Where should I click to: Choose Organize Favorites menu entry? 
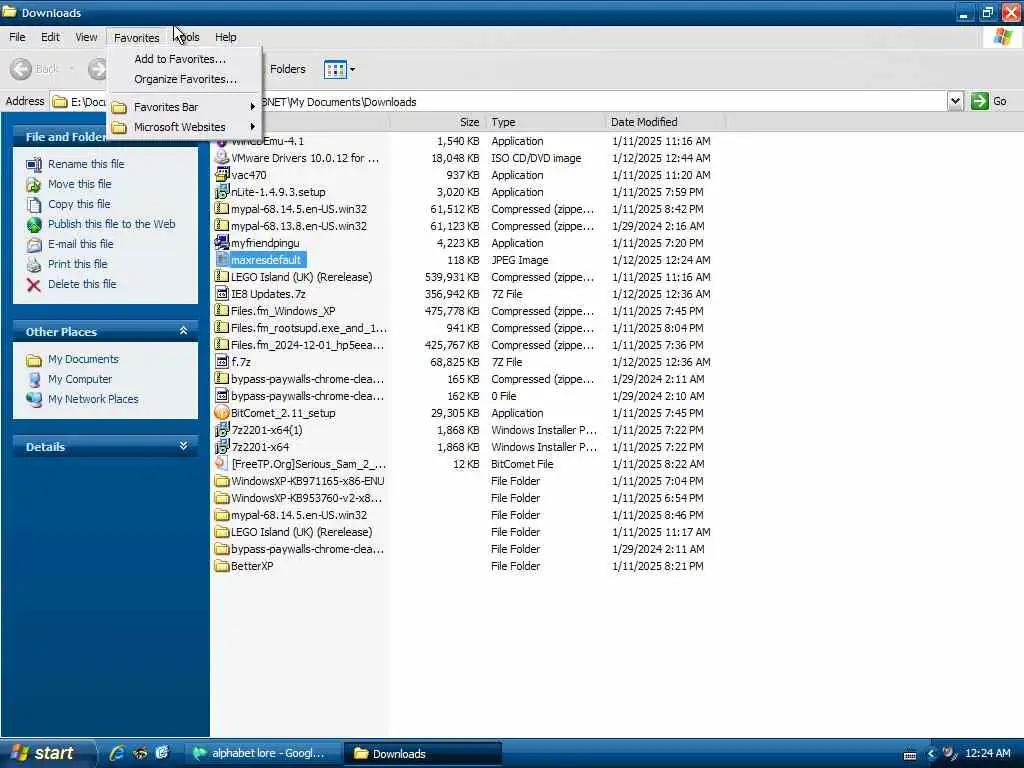(x=185, y=79)
